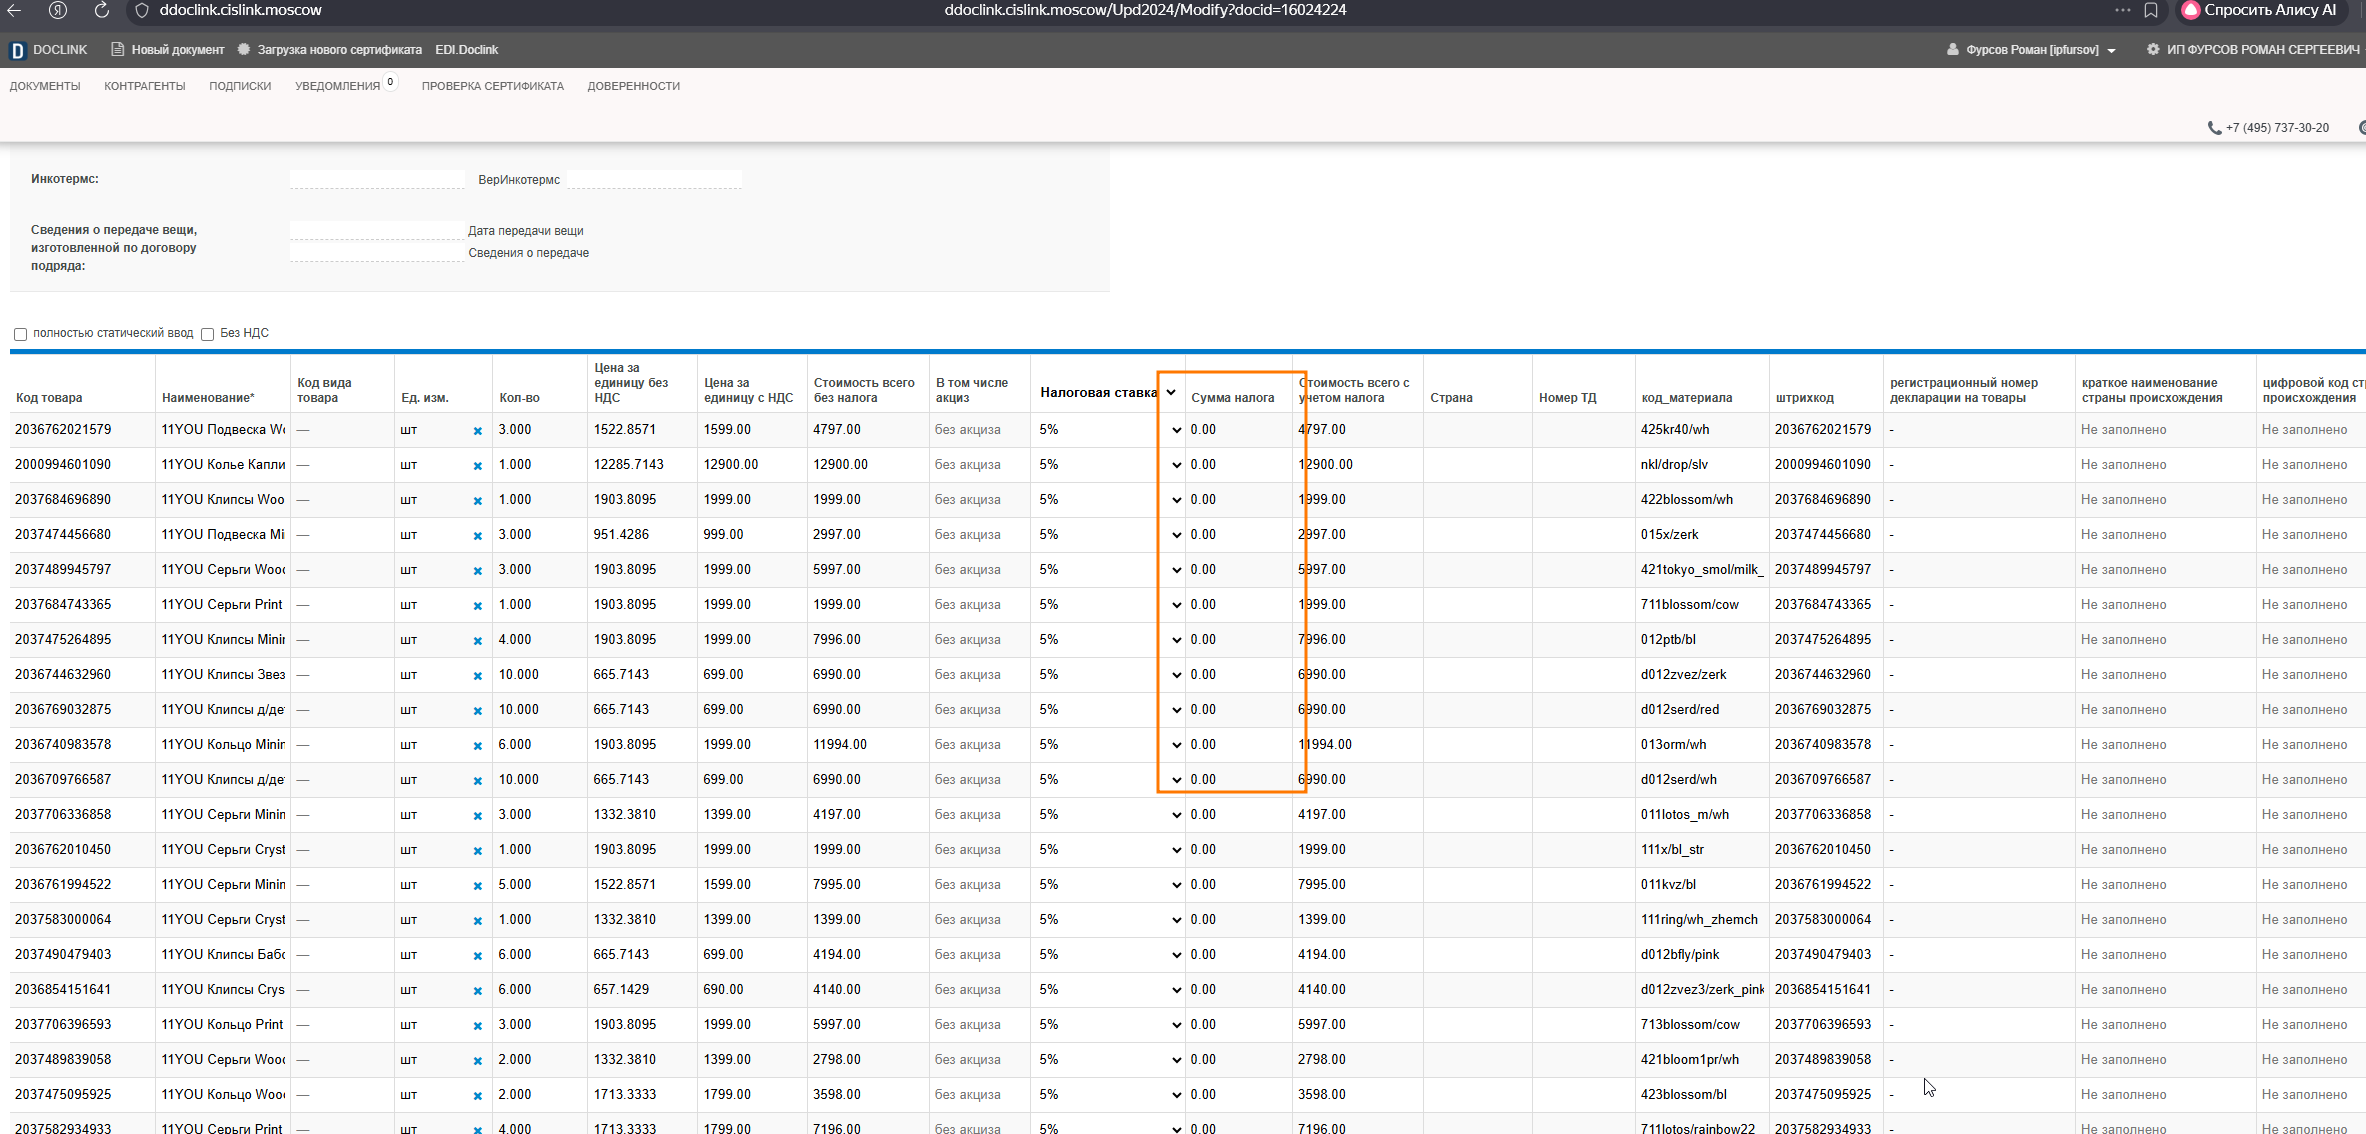Click the EDI.Doclink link
The height and width of the screenshot is (1134, 2366).
pos(466,50)
